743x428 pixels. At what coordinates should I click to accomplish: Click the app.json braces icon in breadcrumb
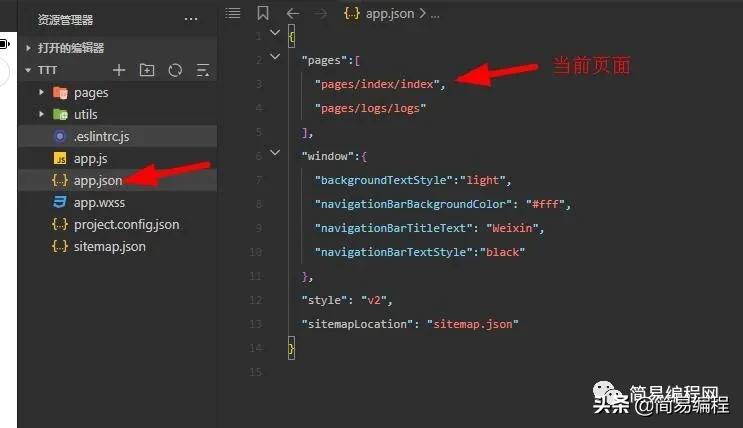pyautogui.click(x=352, y=14)
